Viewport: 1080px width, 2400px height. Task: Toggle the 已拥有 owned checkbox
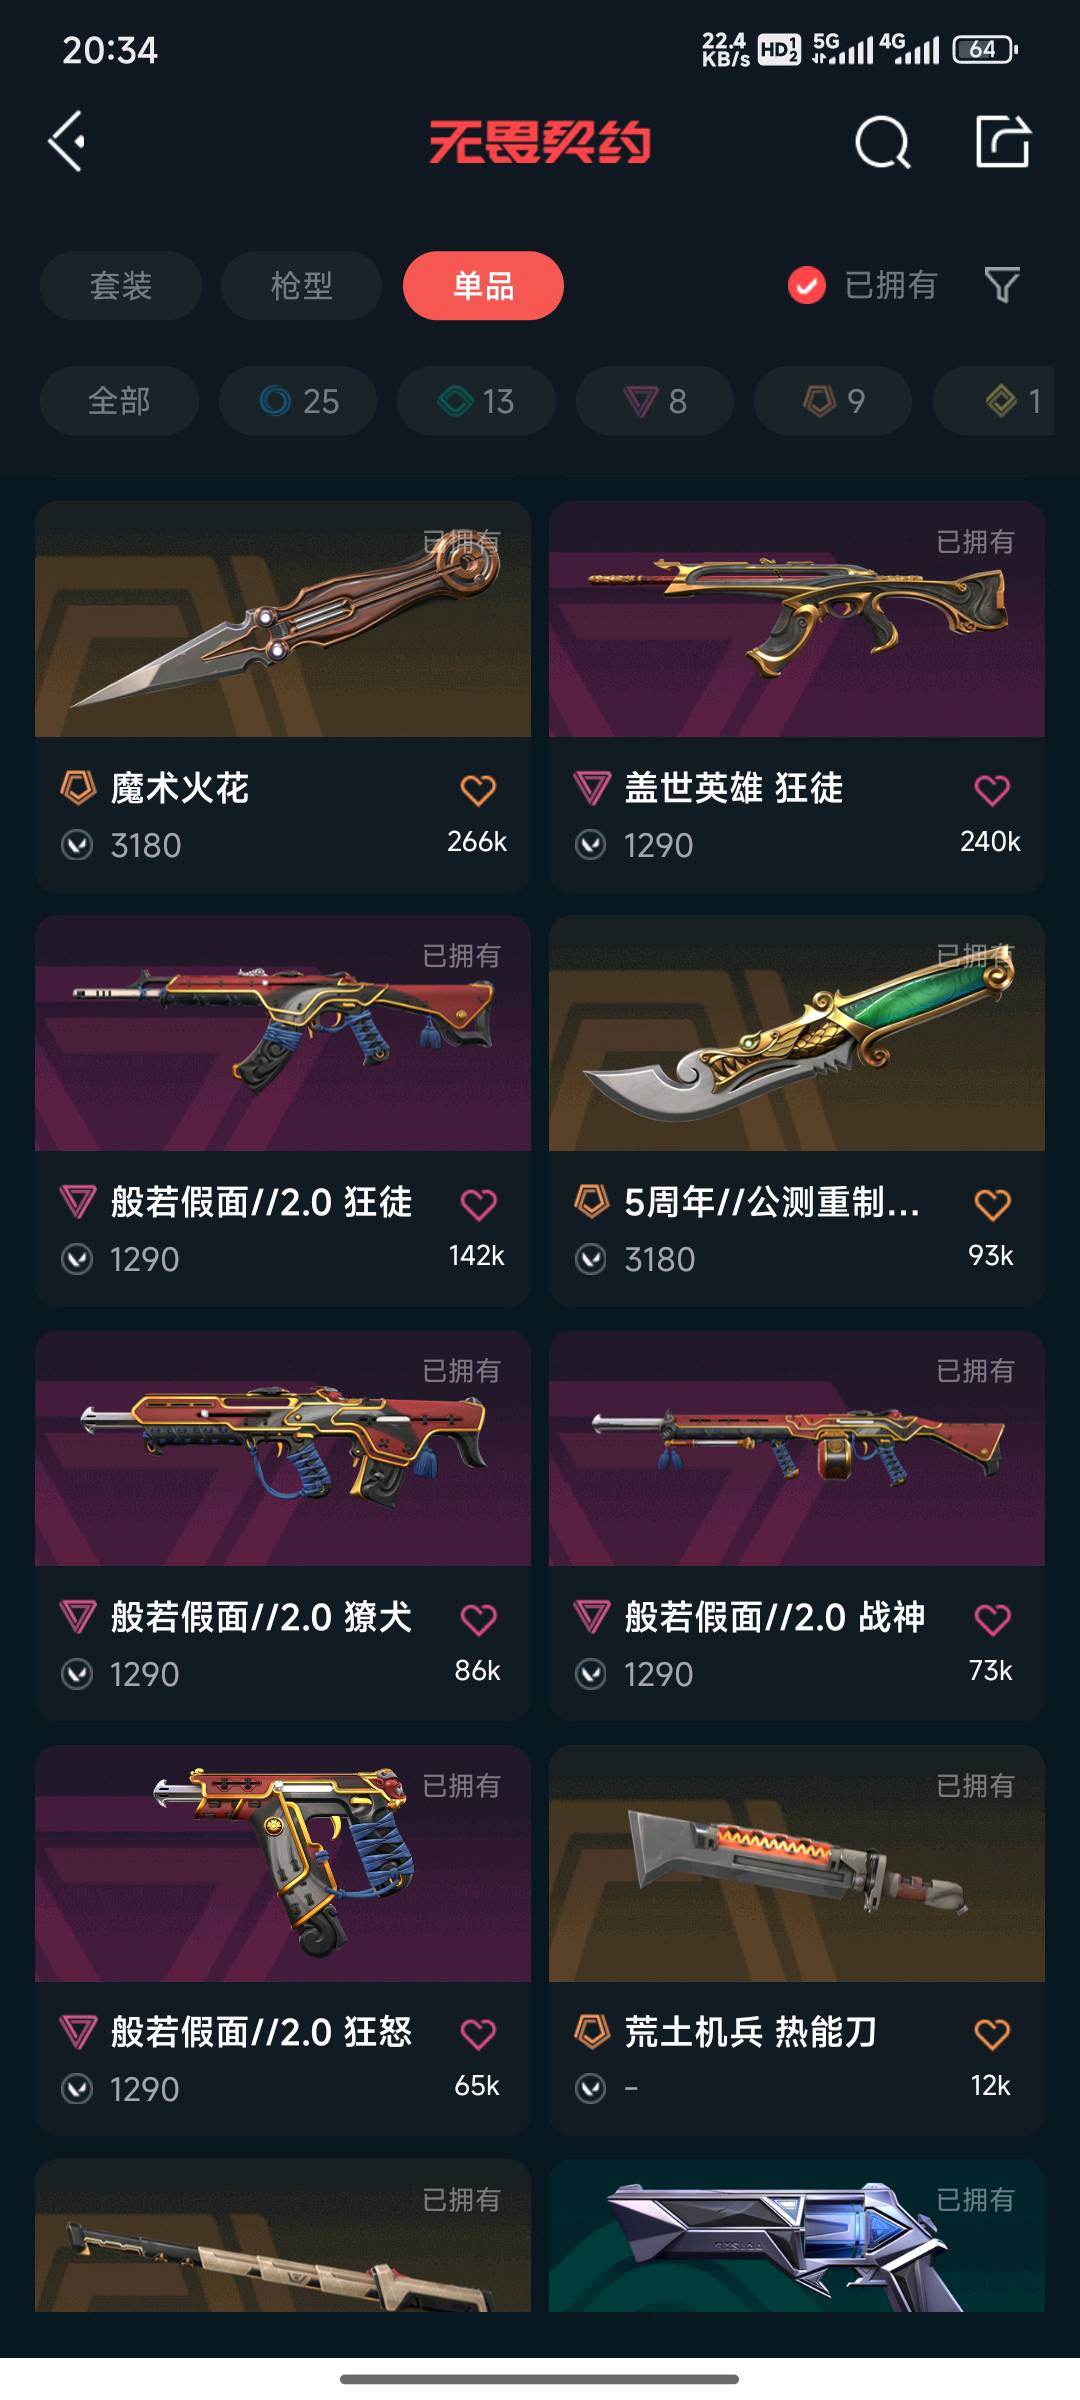(x=806, y=286)
